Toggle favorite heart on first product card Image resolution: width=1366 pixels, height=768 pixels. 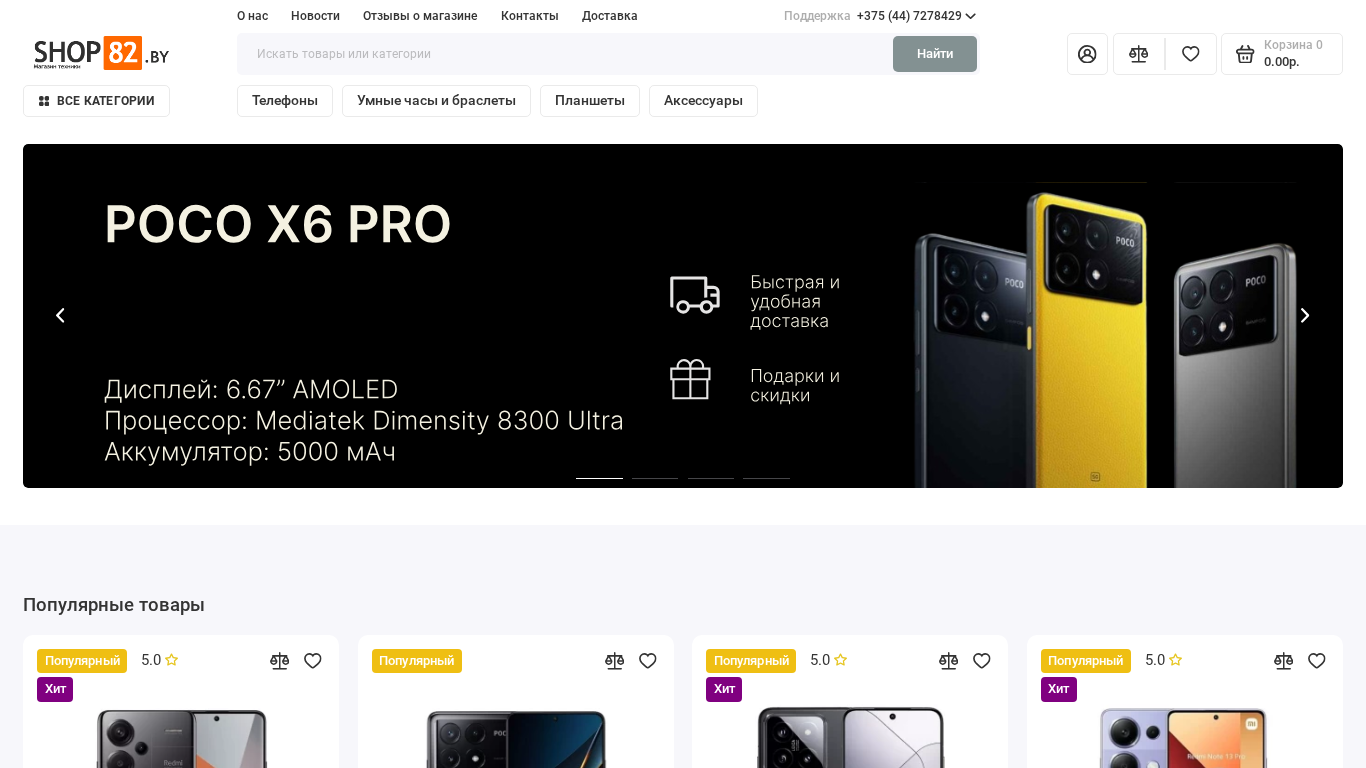pyautogui.click(x=313, y=661)
